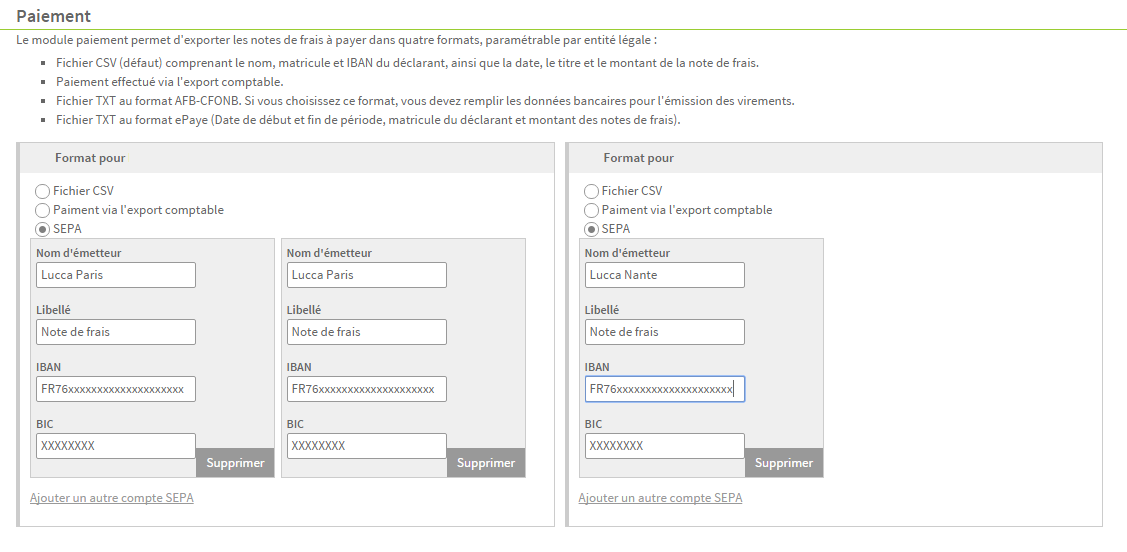
Task: Select Paiment via l'export comptable in left panel
Action: [x=42, y=211]
